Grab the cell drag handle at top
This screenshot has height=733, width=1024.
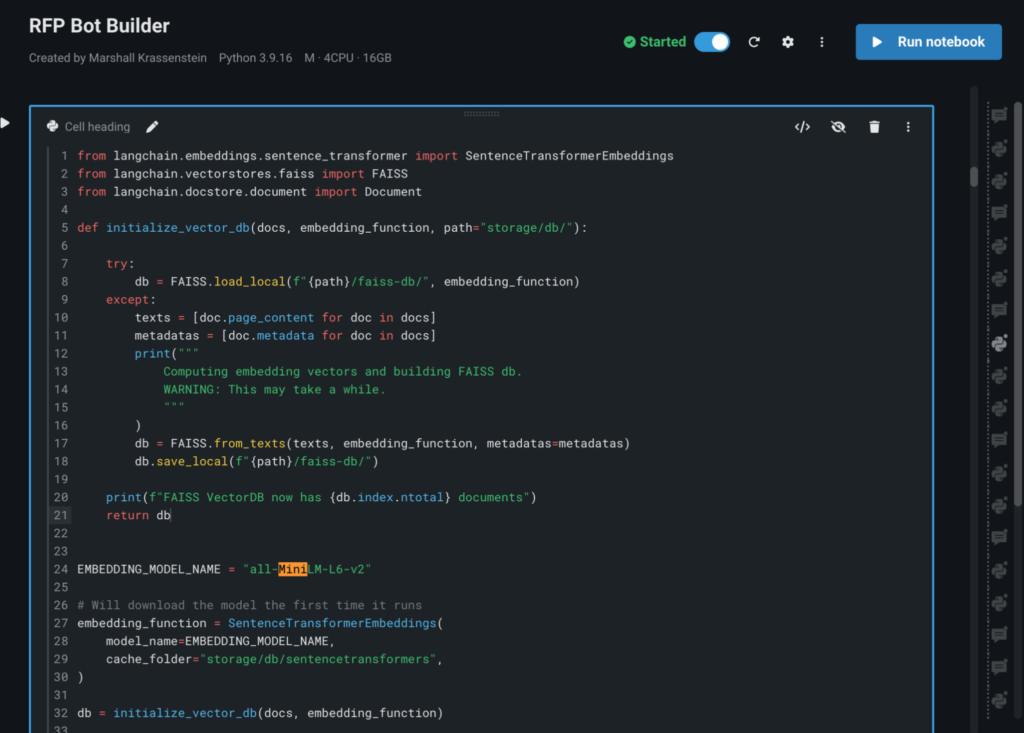[481, 113]
